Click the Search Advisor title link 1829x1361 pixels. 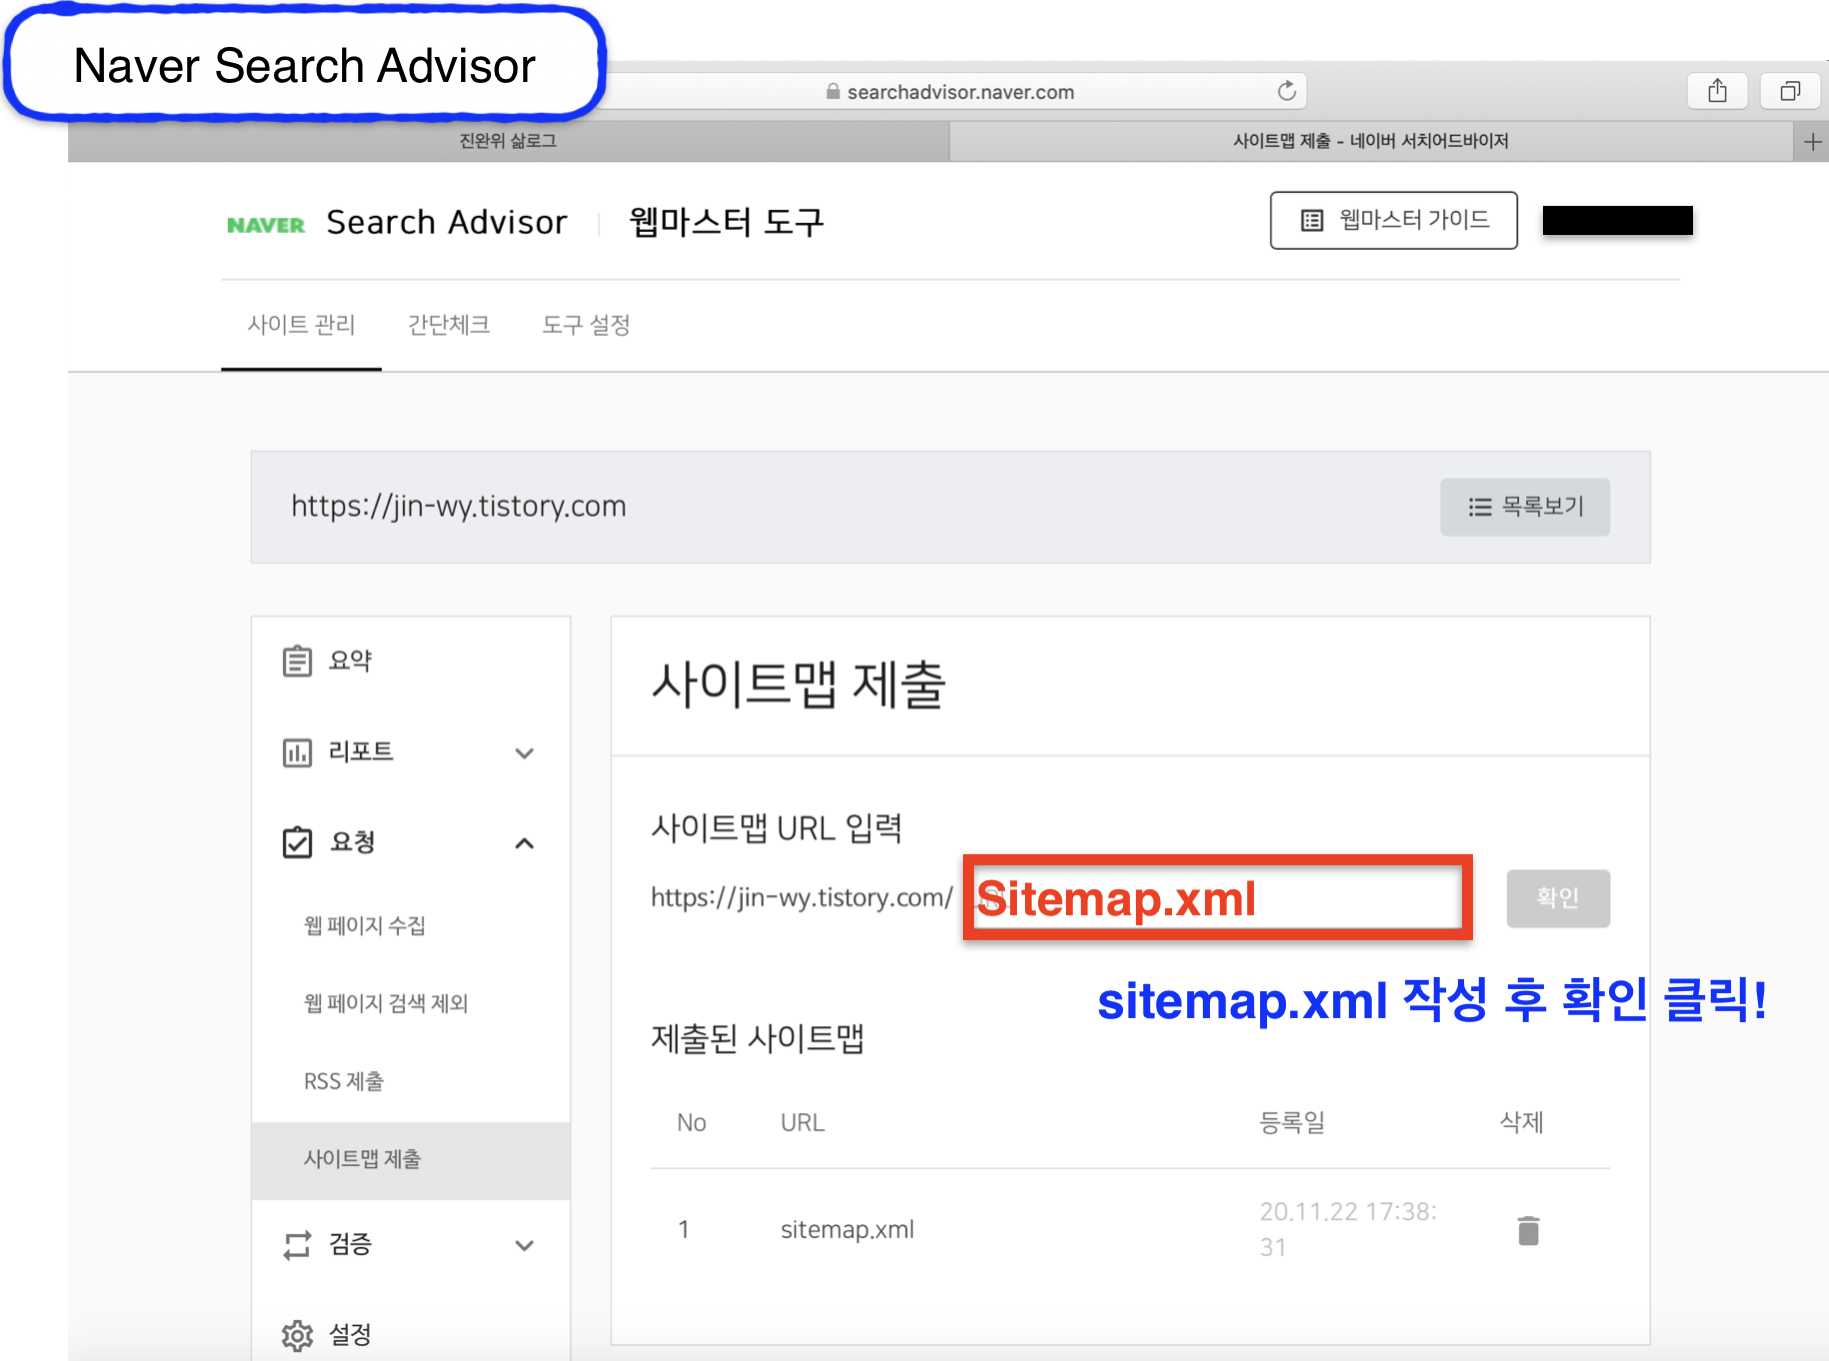[446, 222]
